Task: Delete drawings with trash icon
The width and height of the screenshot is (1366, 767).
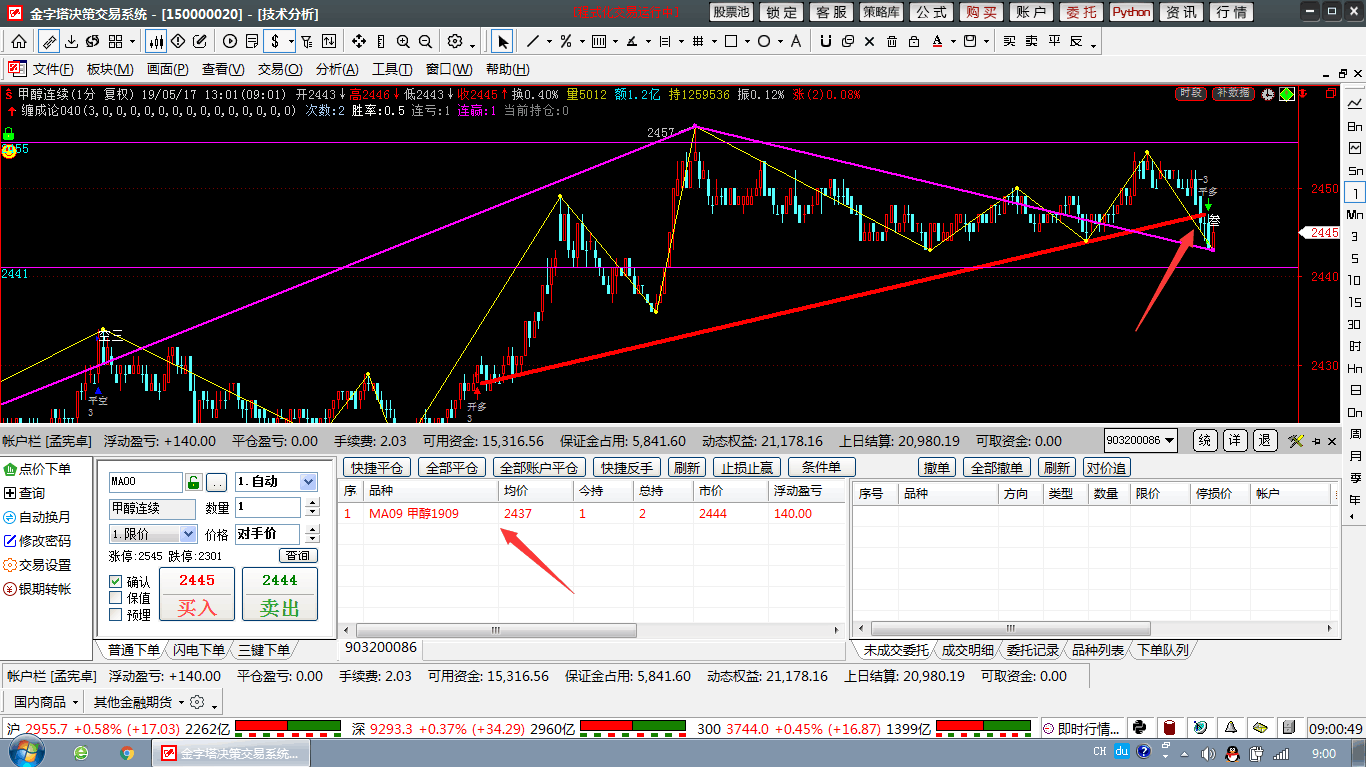Action: pos(892,42)
